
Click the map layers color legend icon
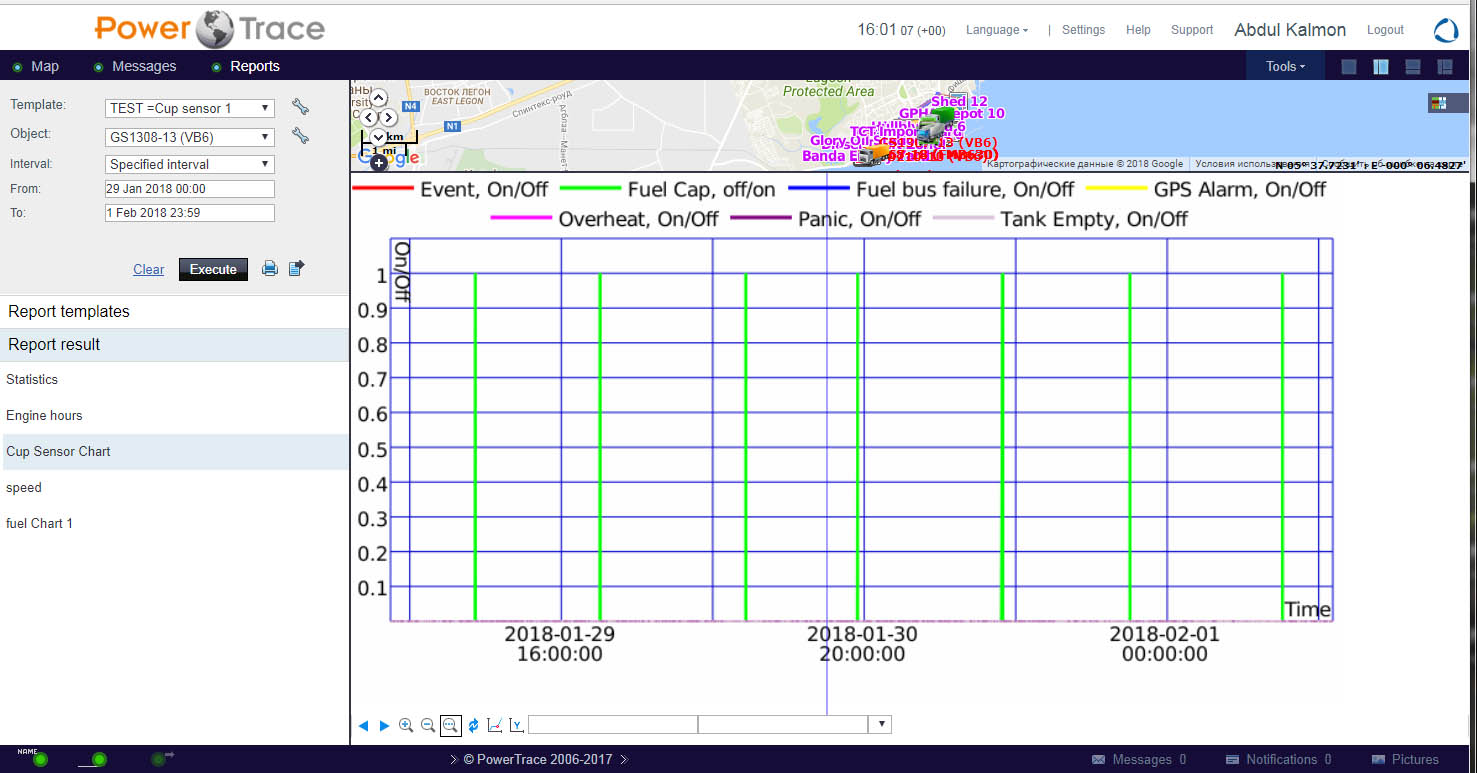click(1439, 102)
